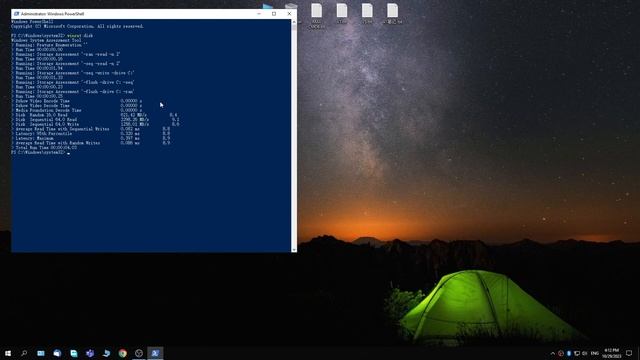
Task: Open the notification action center
Action: [629, 353]
